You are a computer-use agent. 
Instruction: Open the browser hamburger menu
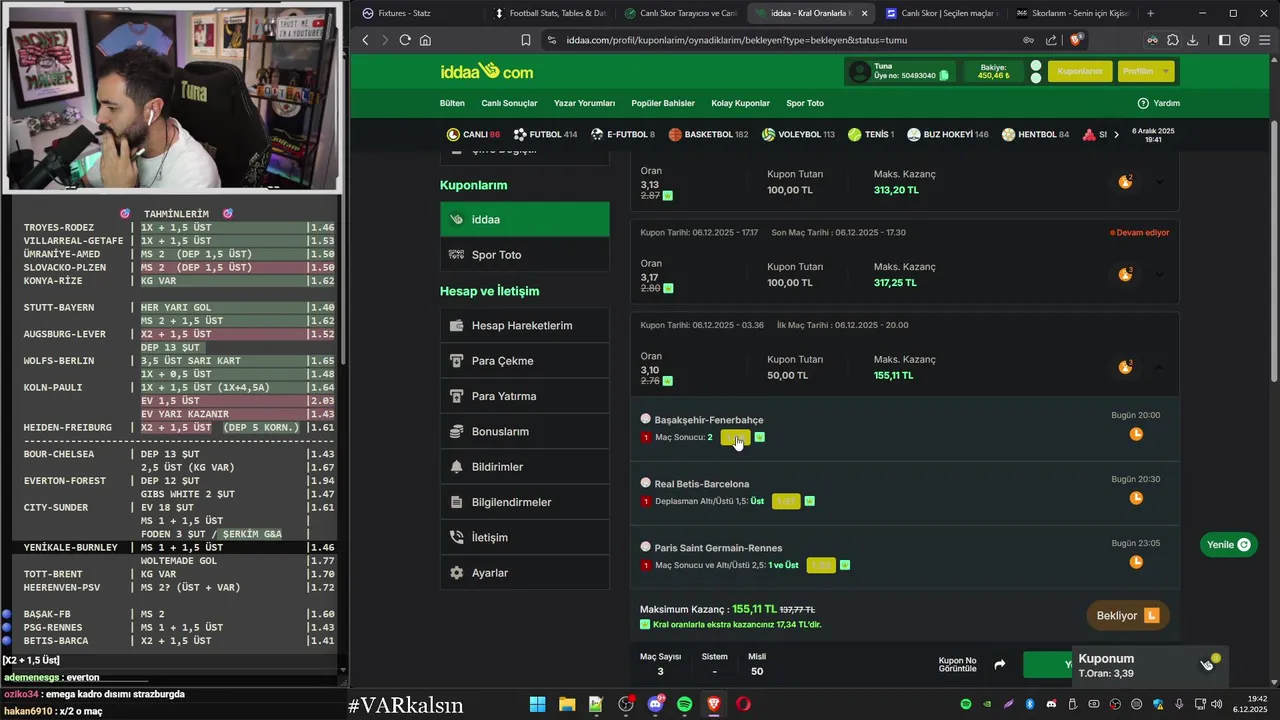pos(1264,40)
